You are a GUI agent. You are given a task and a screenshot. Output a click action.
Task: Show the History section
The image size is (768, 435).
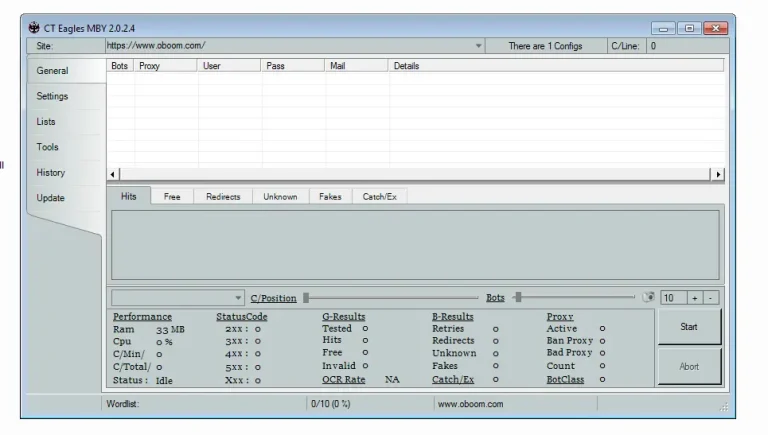pyautogui.click(x=50, y=172)
